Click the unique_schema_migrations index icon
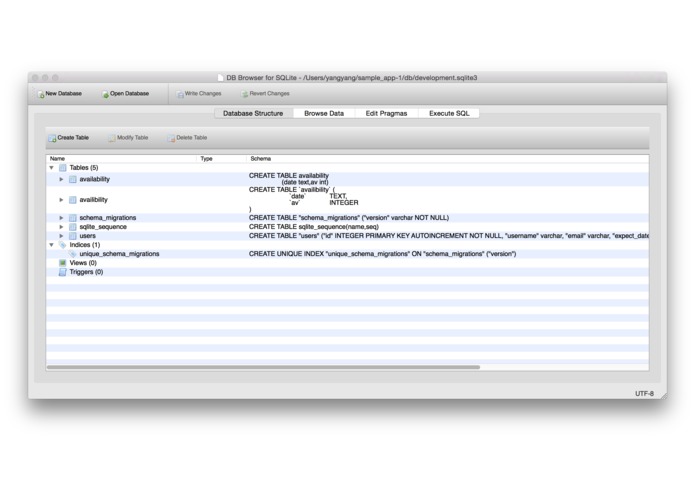The image size is (695, 494). (x=73, y=254)
